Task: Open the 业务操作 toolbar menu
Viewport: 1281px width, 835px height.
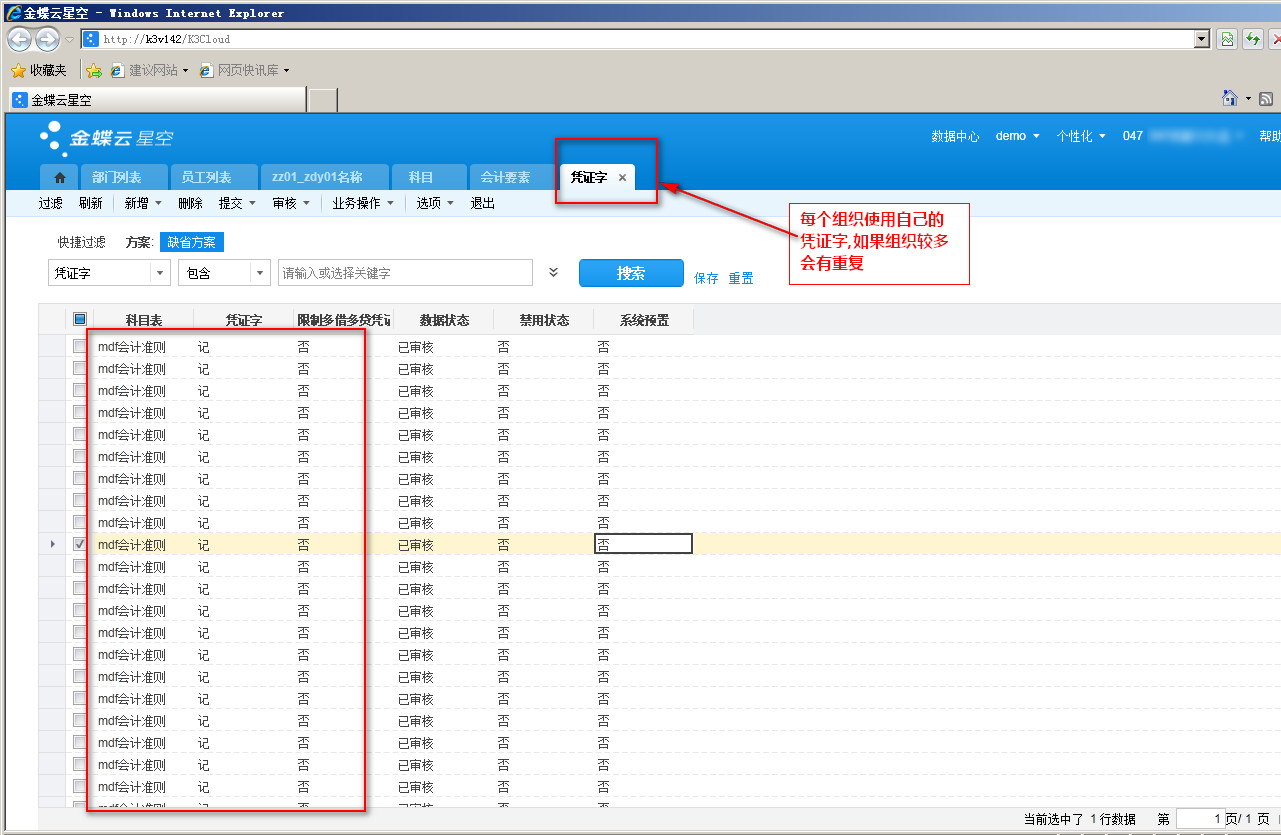Action: pyautogui.click(x=361, y=203)
